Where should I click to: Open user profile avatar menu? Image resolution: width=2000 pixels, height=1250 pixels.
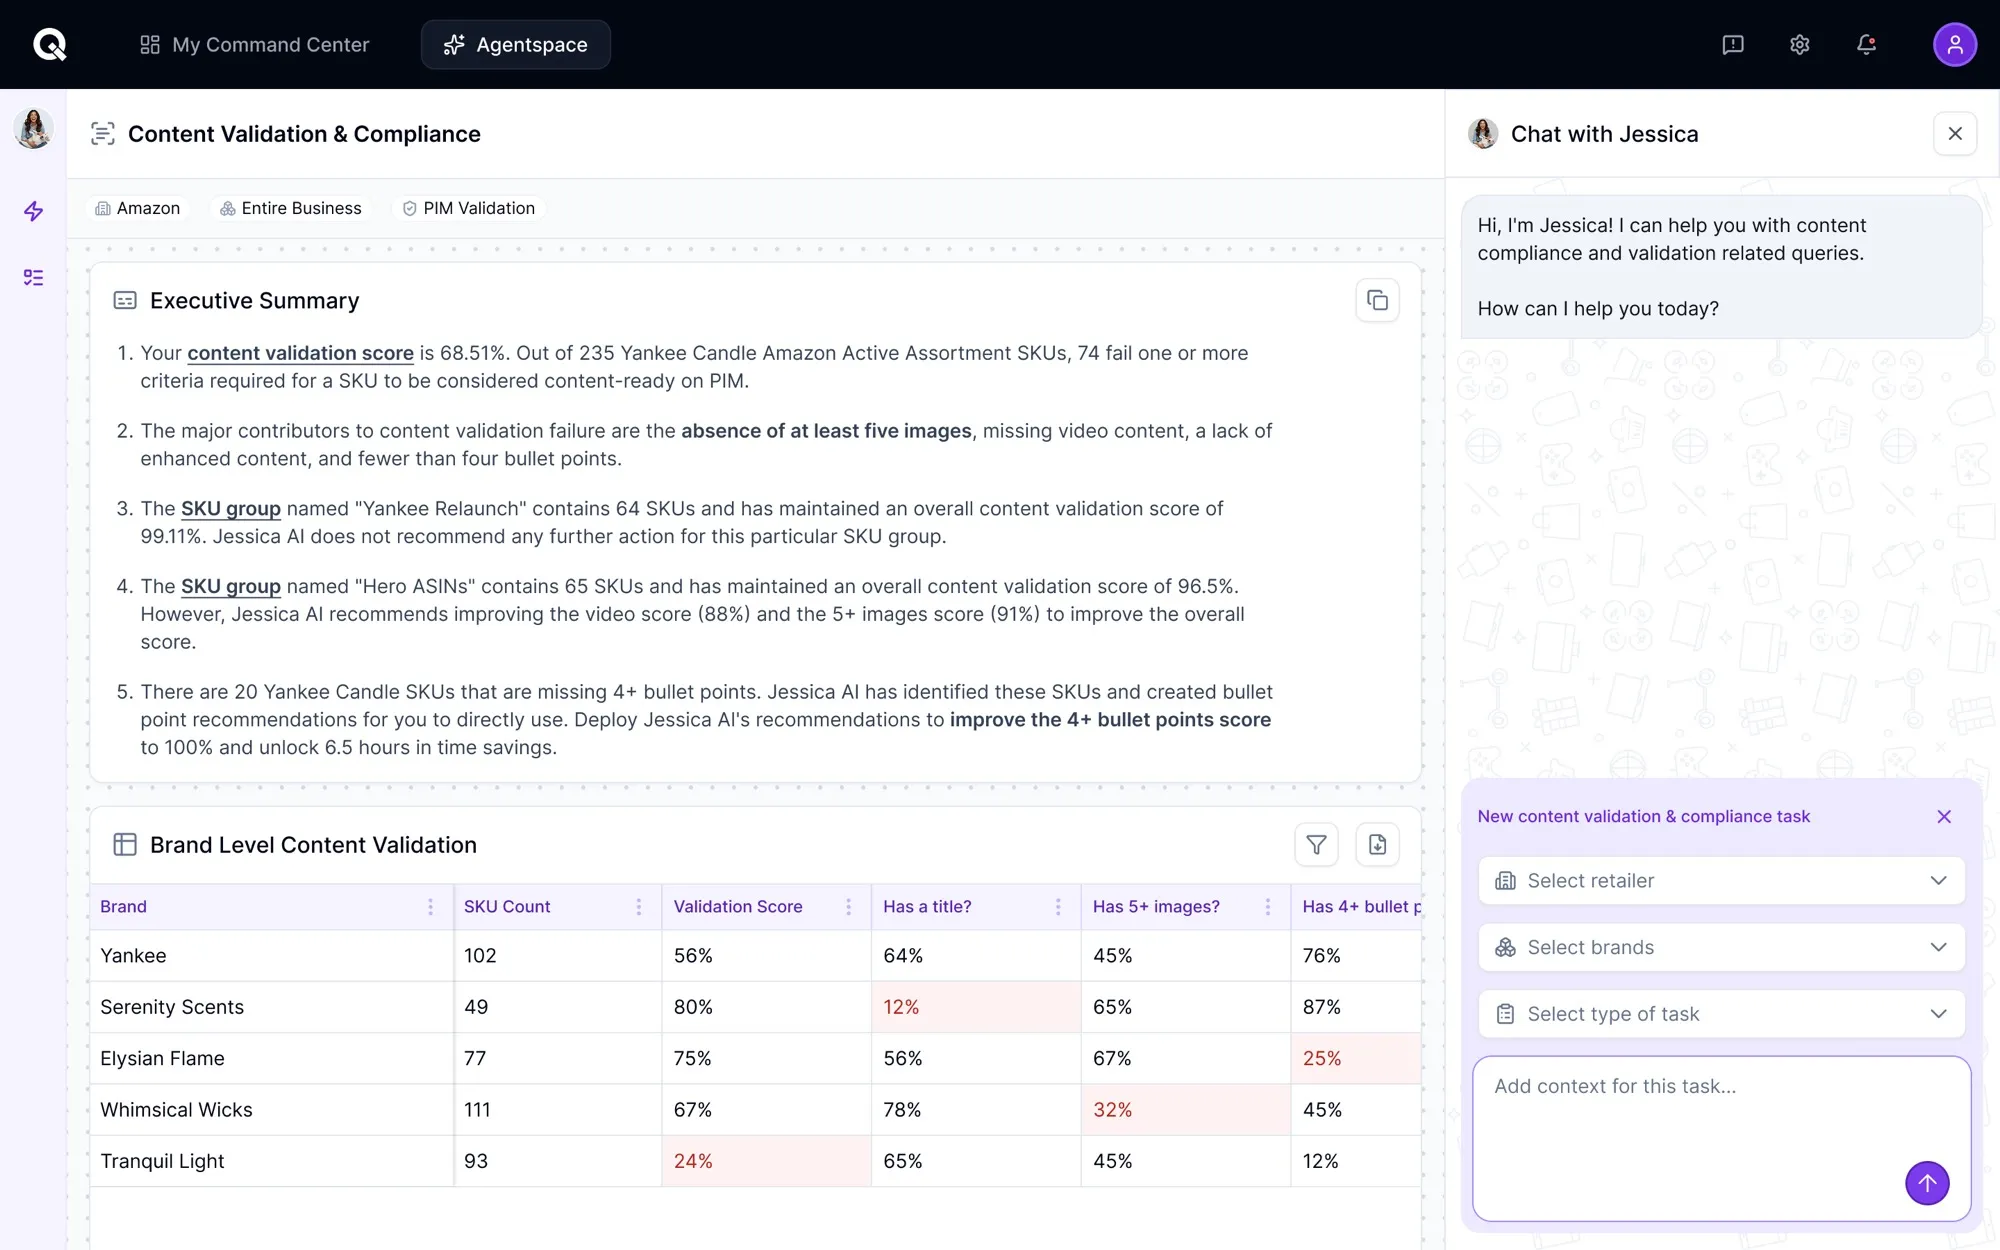[x=1954, y=44]
